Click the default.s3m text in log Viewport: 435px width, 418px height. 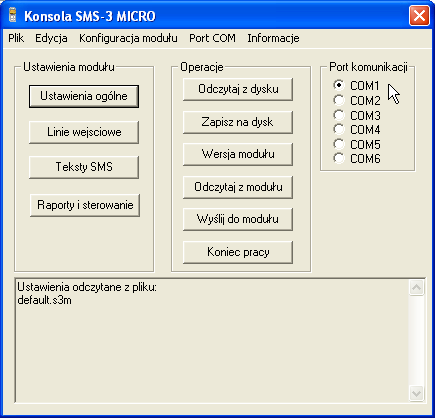pyautogui.click(x=44, y=300)
